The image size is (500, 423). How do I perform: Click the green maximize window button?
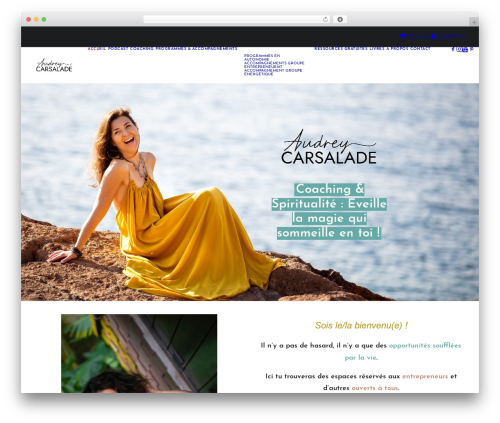coord(44,19)
